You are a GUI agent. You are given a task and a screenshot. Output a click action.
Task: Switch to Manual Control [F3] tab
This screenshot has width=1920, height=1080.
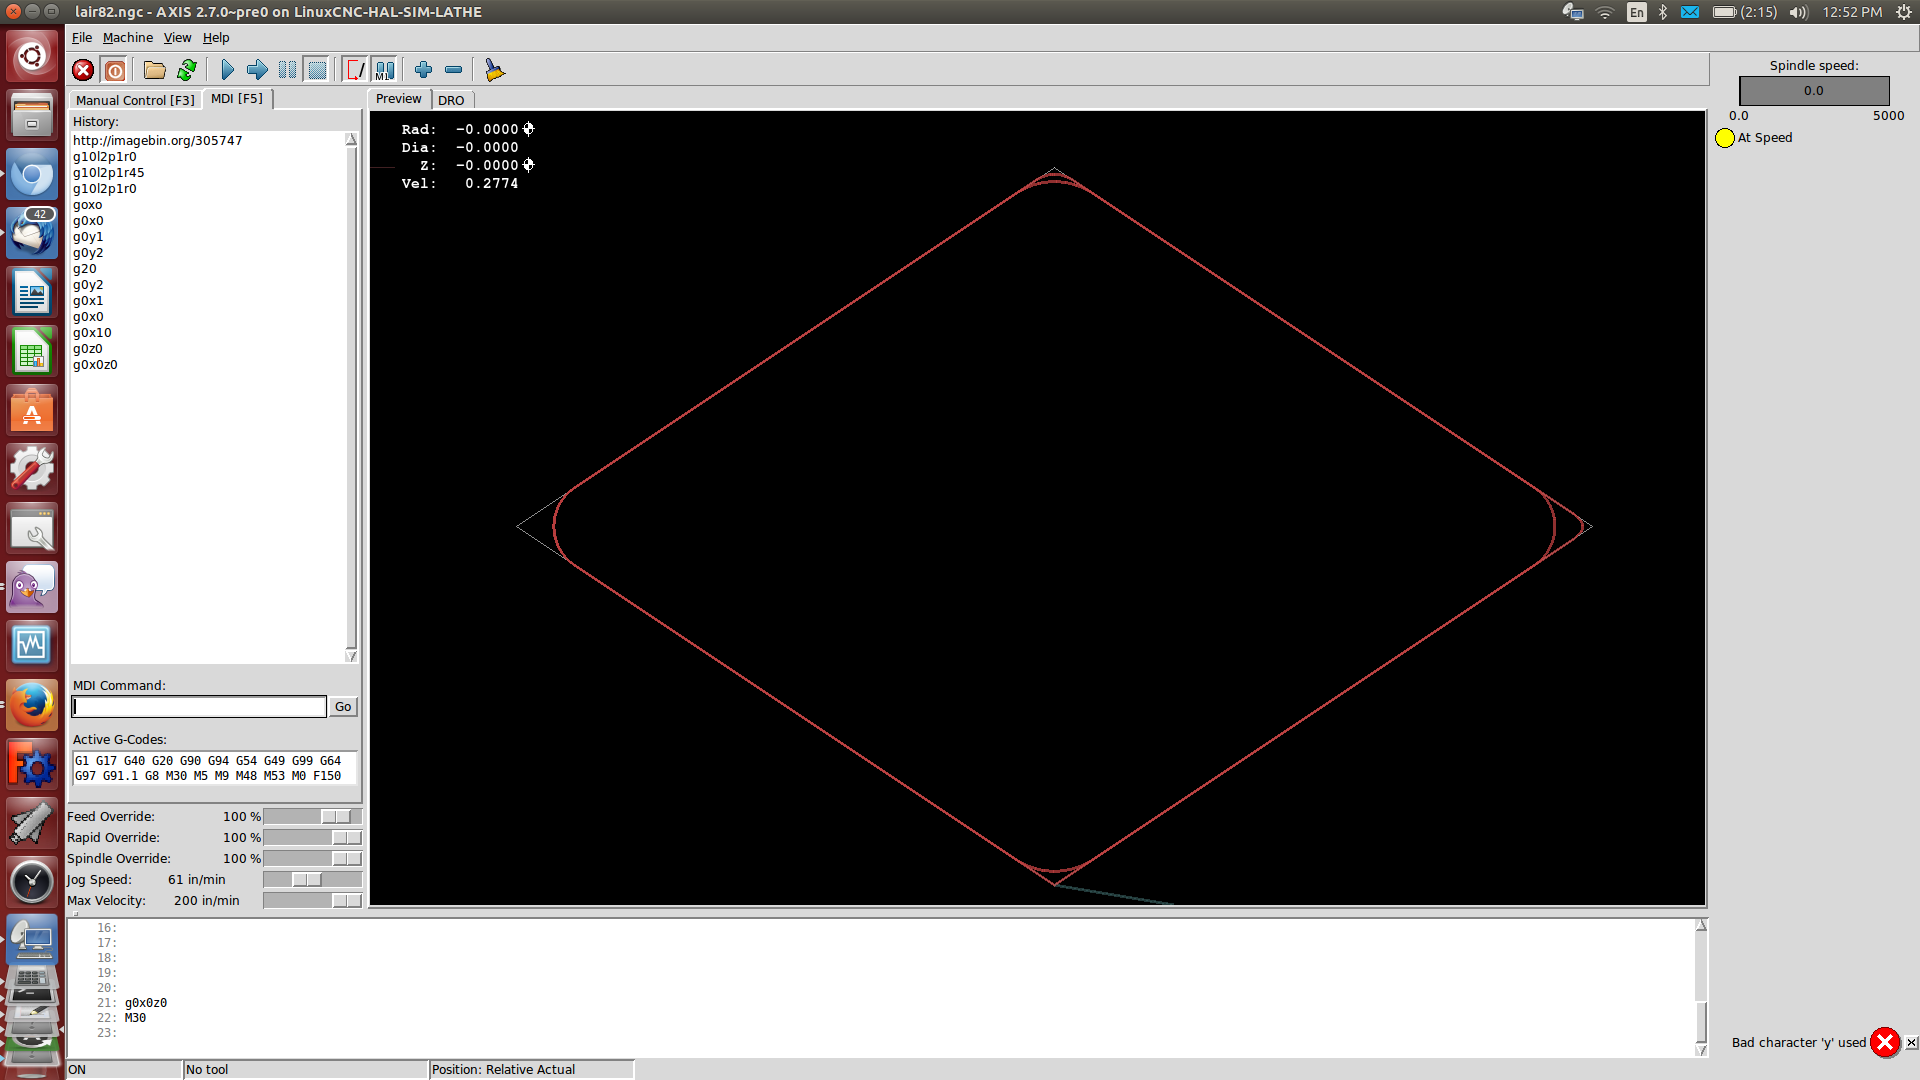(135, 100)
